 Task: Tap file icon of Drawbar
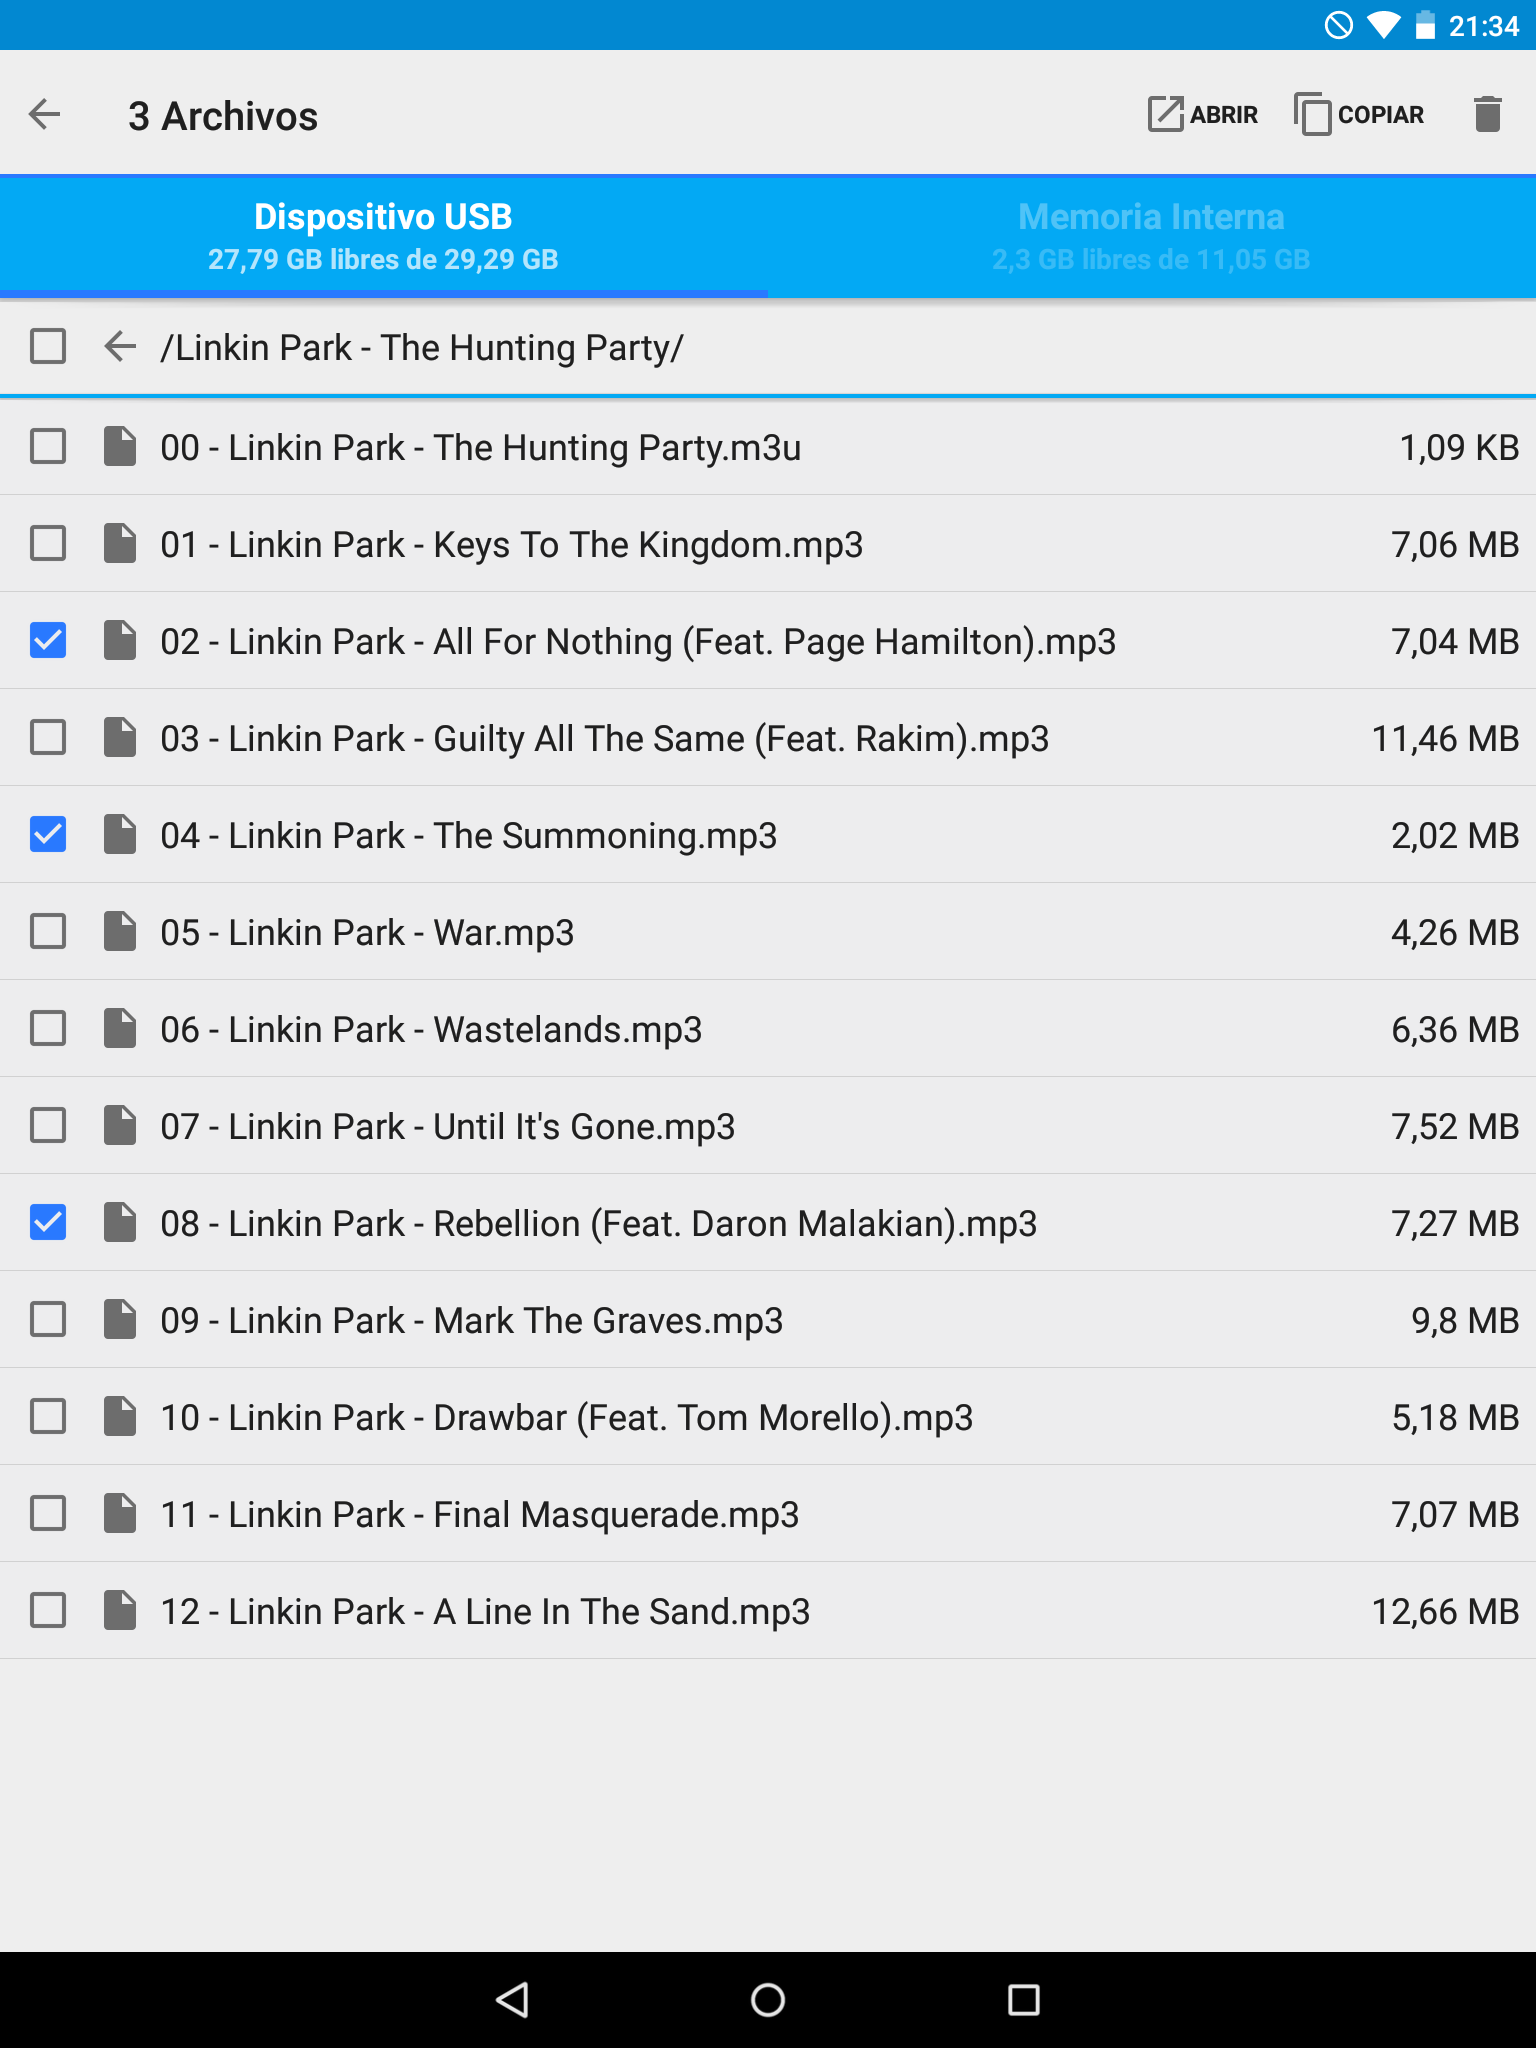tap(120, 1417)
